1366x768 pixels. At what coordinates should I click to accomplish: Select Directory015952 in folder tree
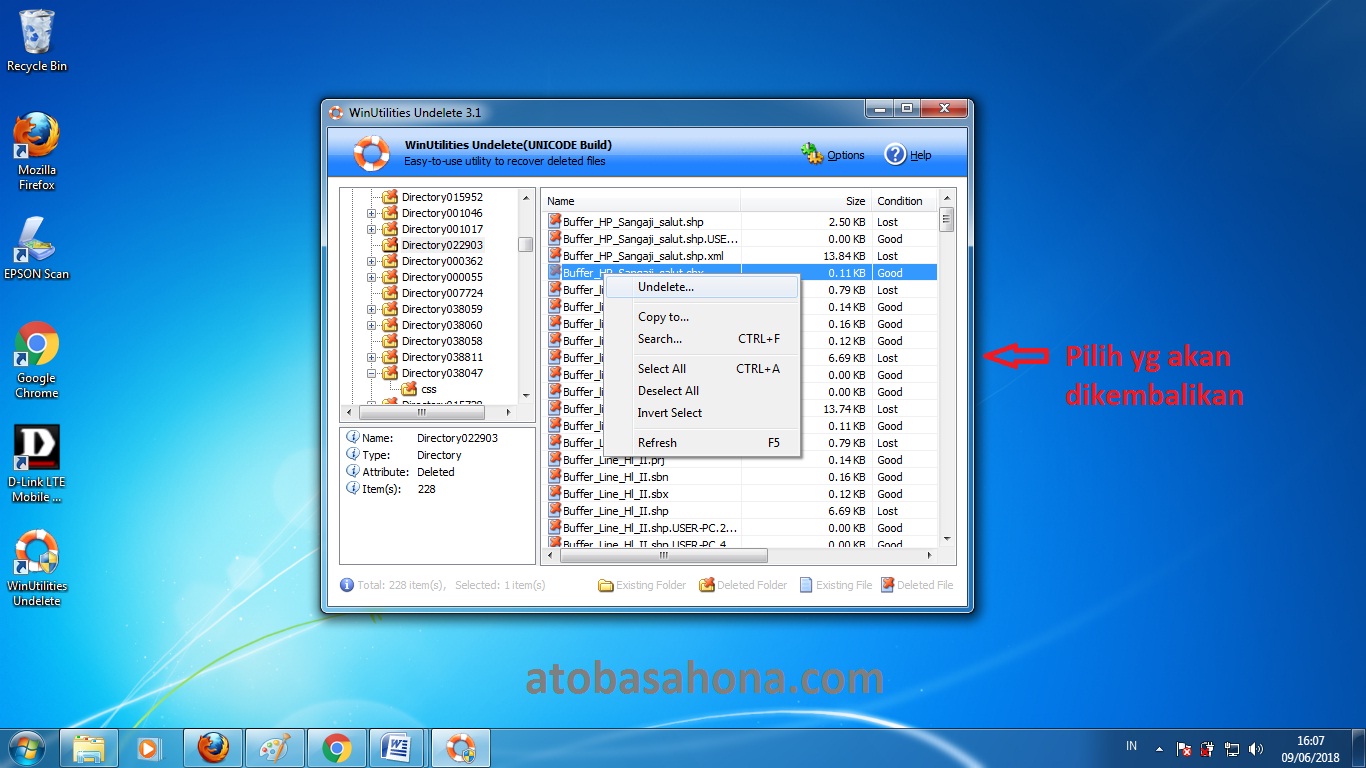pyautogui.click(x=442, y=197)
